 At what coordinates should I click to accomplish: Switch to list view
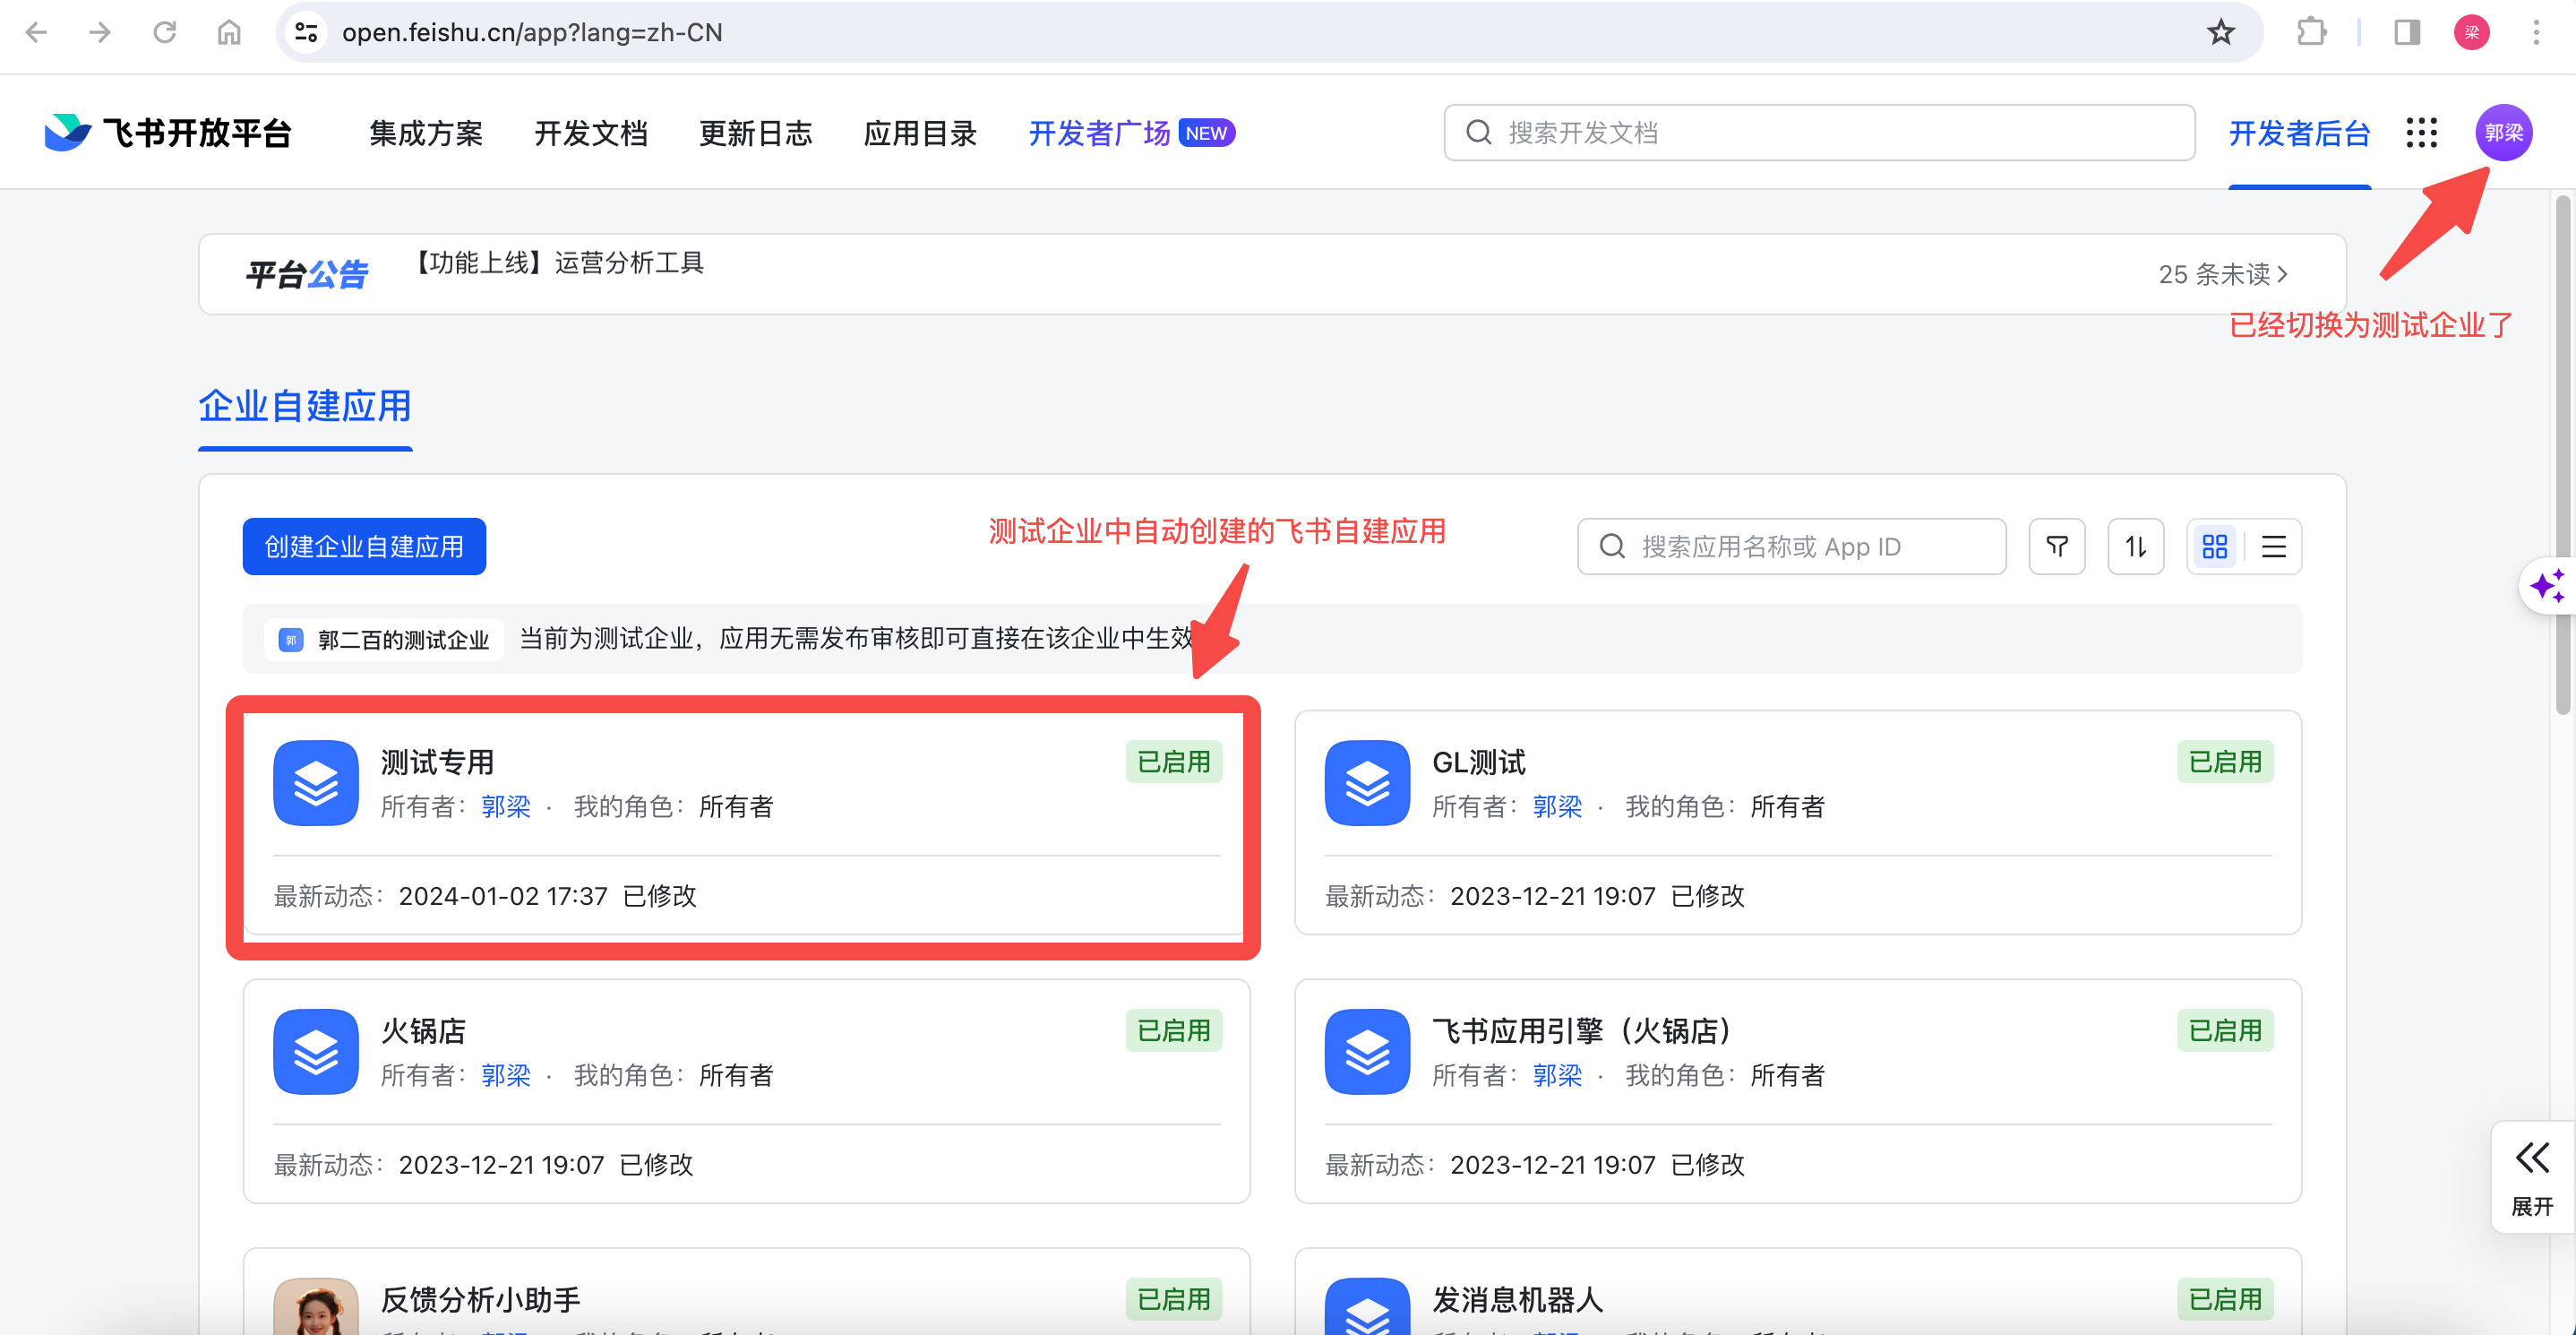coord(2274,546)
